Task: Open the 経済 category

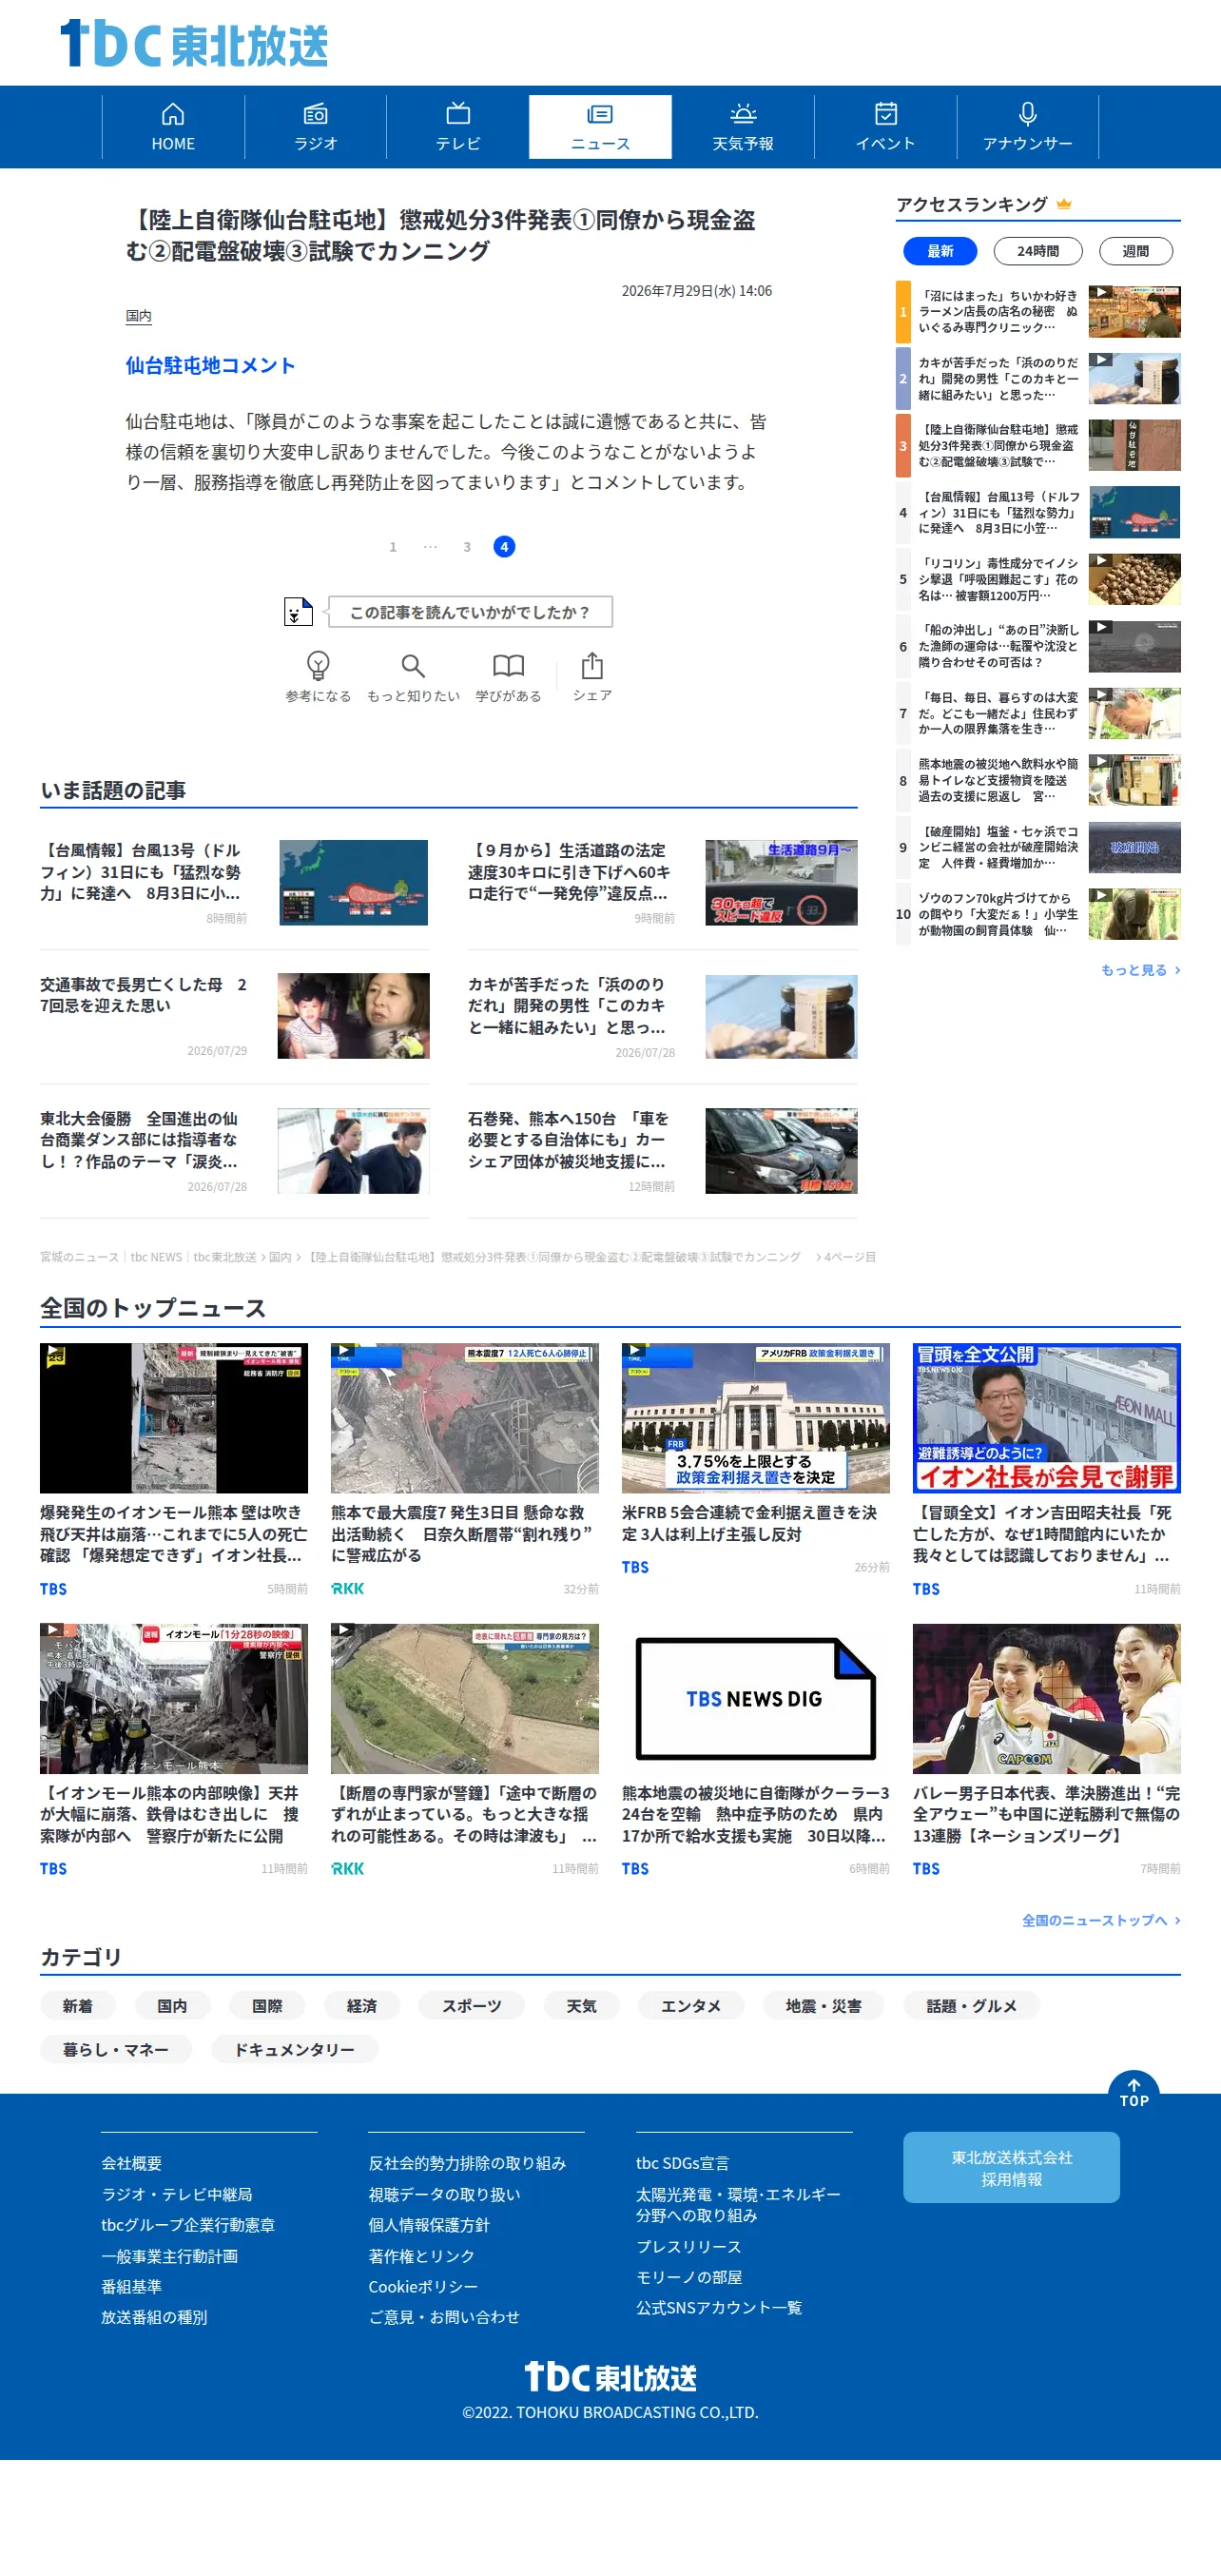Action: (362, 2005)
